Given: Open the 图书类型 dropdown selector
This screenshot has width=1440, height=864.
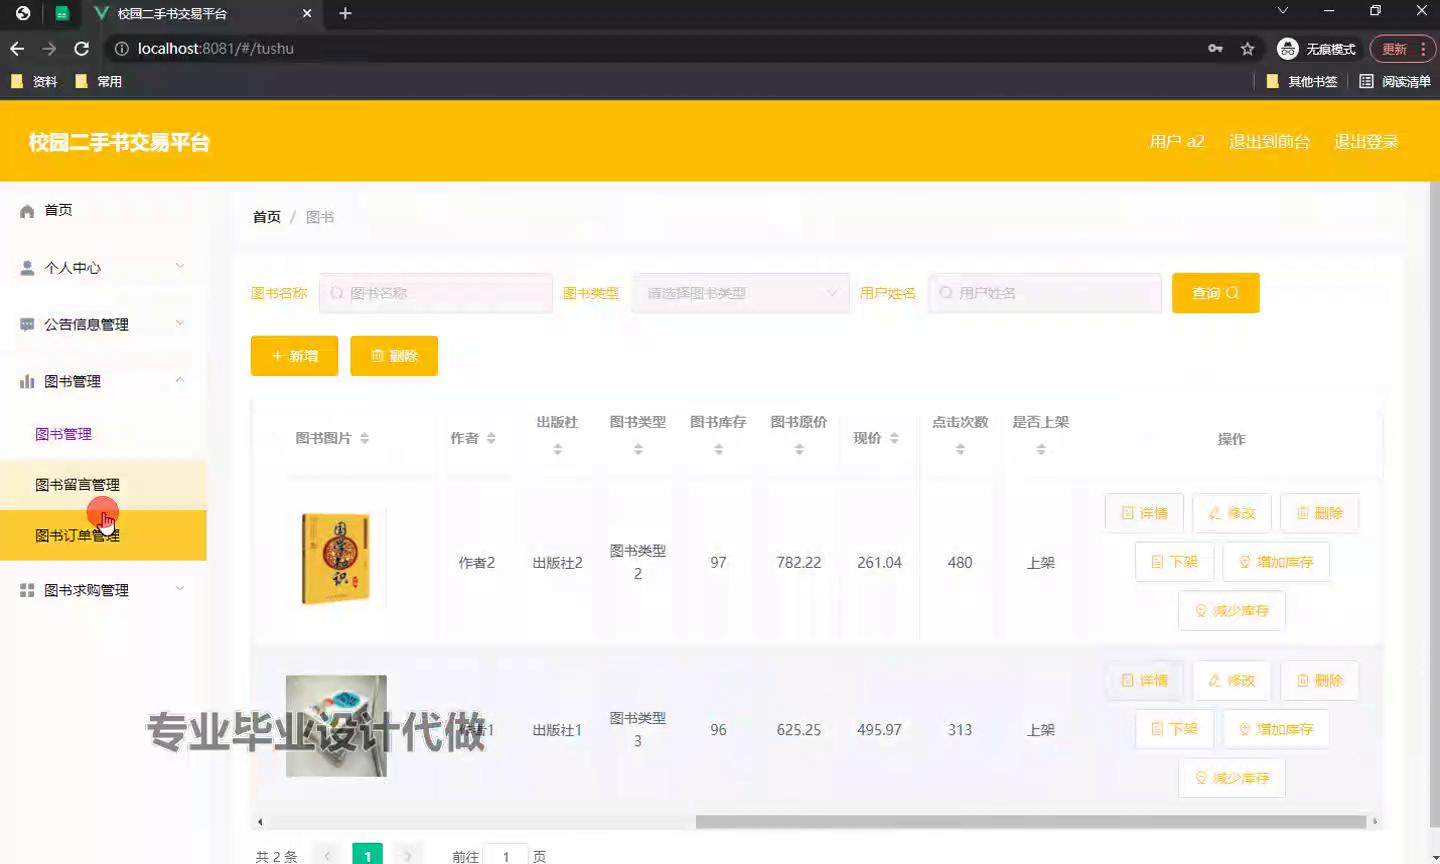Looking at the screenshot, I should click(740, 293).
